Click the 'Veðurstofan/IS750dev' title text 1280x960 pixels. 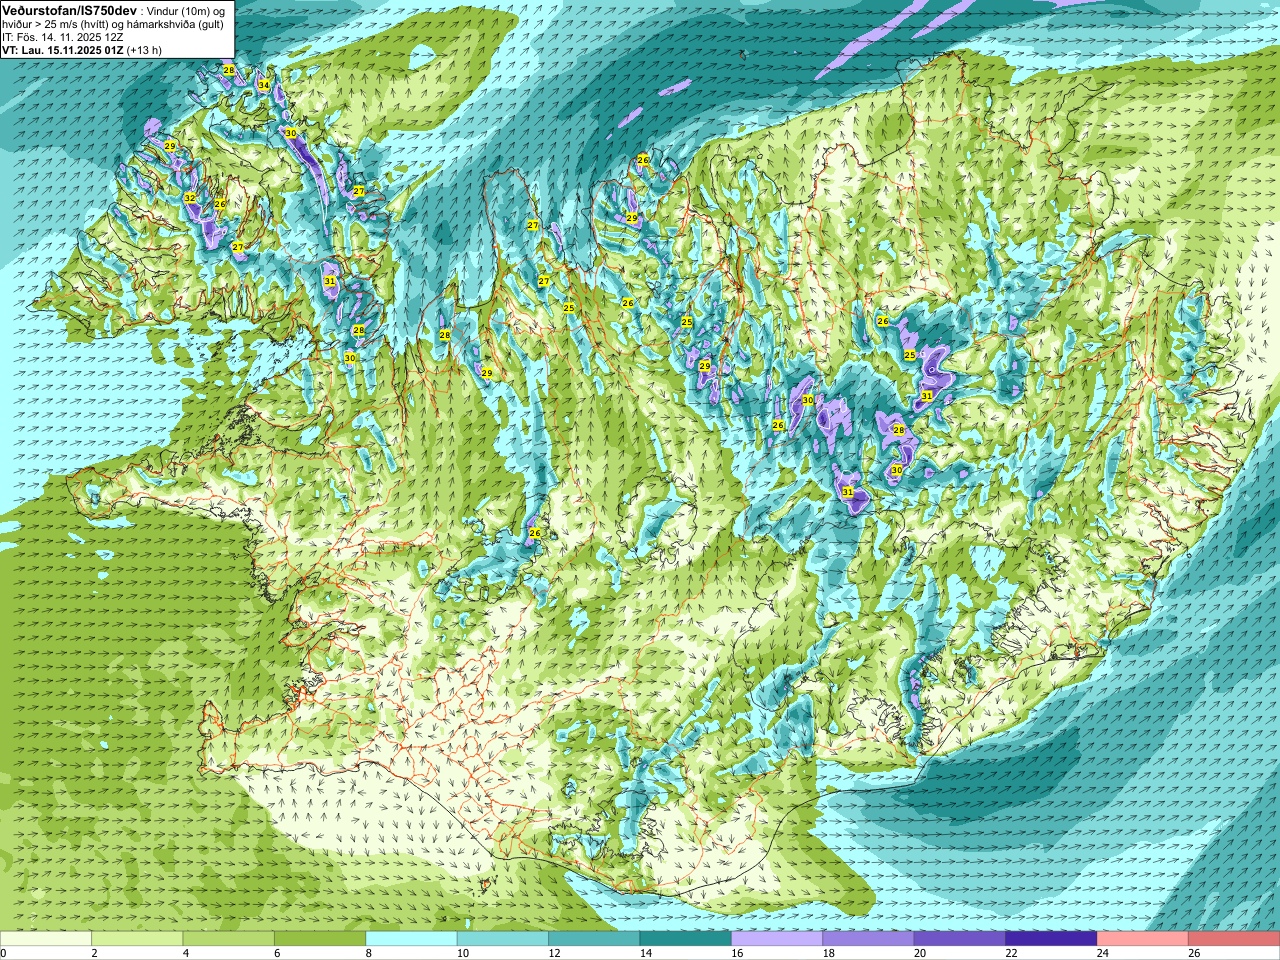(69, 10)
